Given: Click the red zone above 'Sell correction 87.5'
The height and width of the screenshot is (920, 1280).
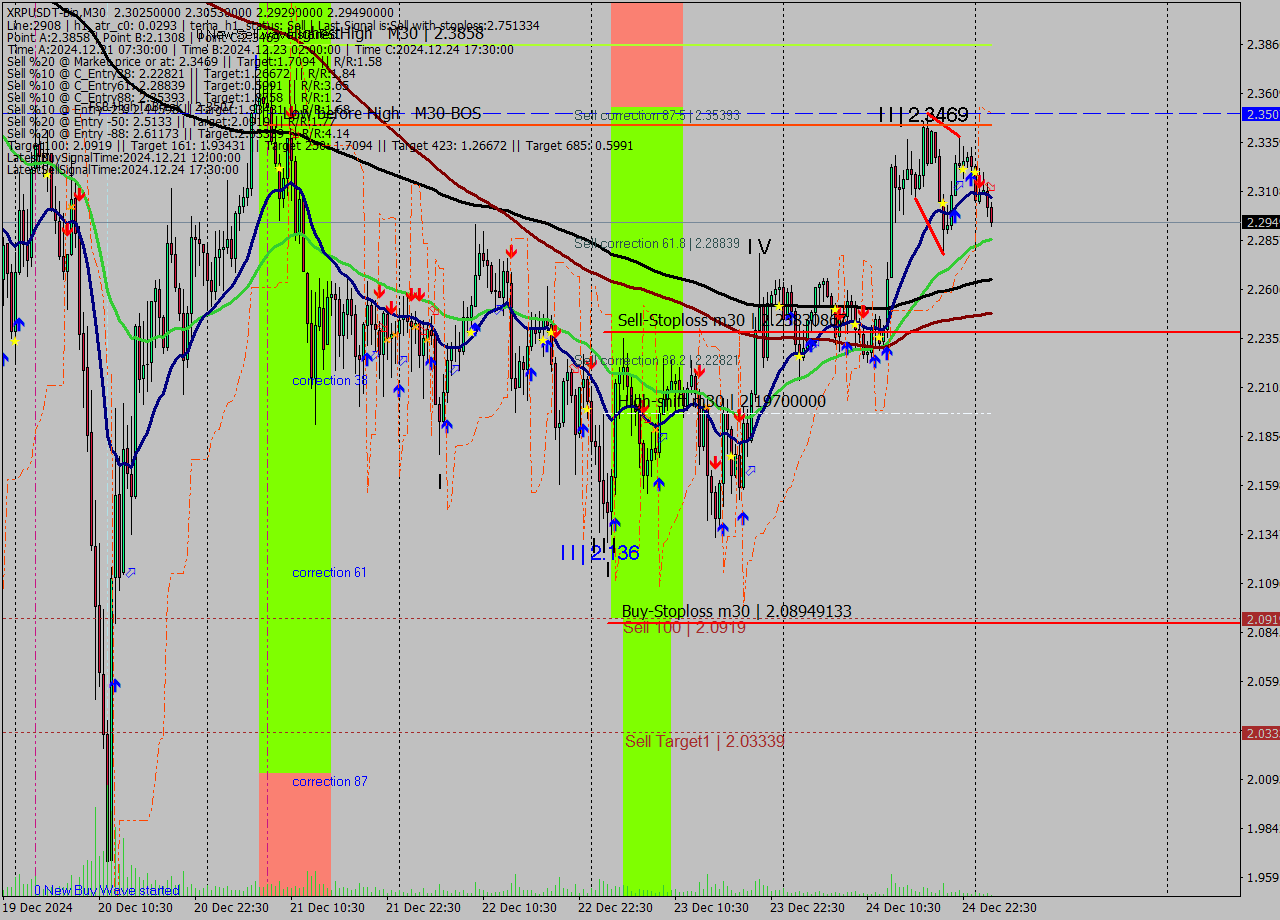Looking at the screenshot, I should click(647, 54).
